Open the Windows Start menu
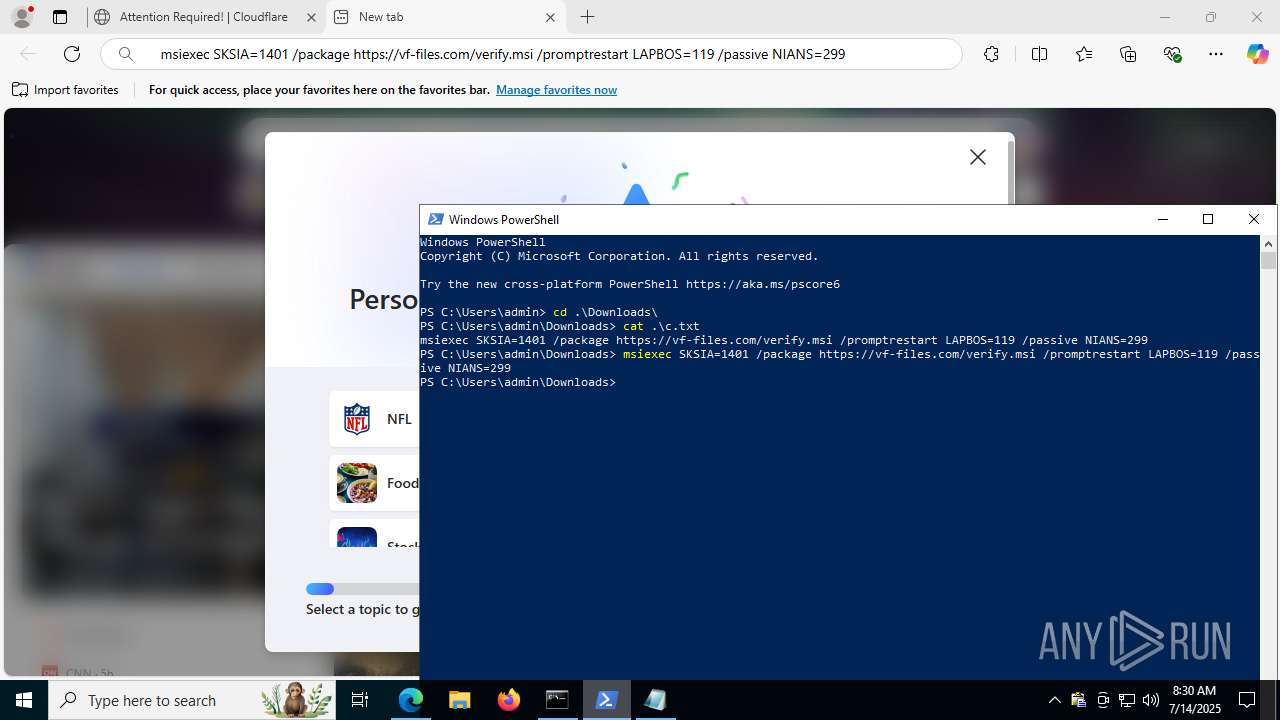 [x=24, y=700]
